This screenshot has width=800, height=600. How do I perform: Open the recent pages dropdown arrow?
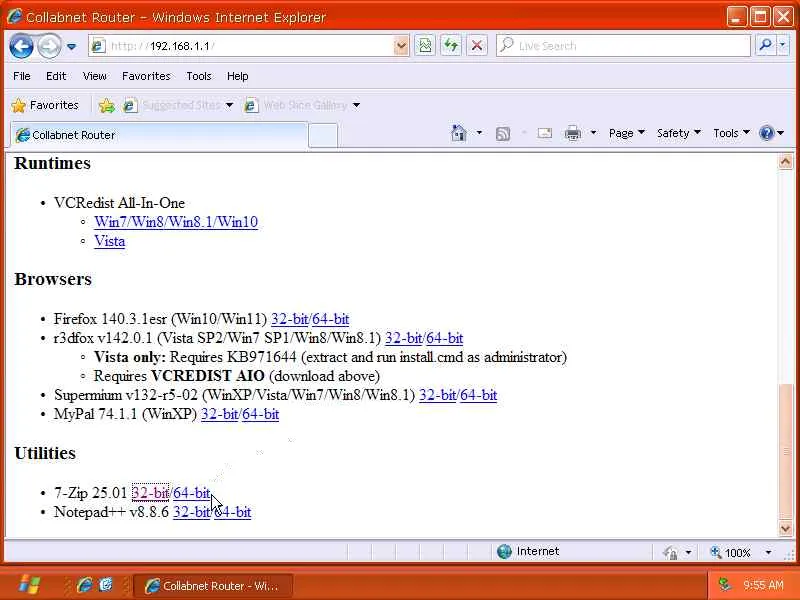(71, 46)
